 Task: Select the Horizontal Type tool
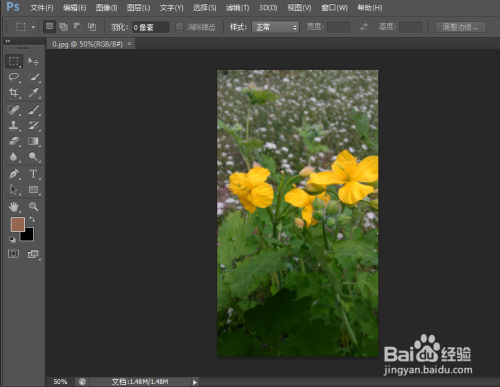coord(33,174)
